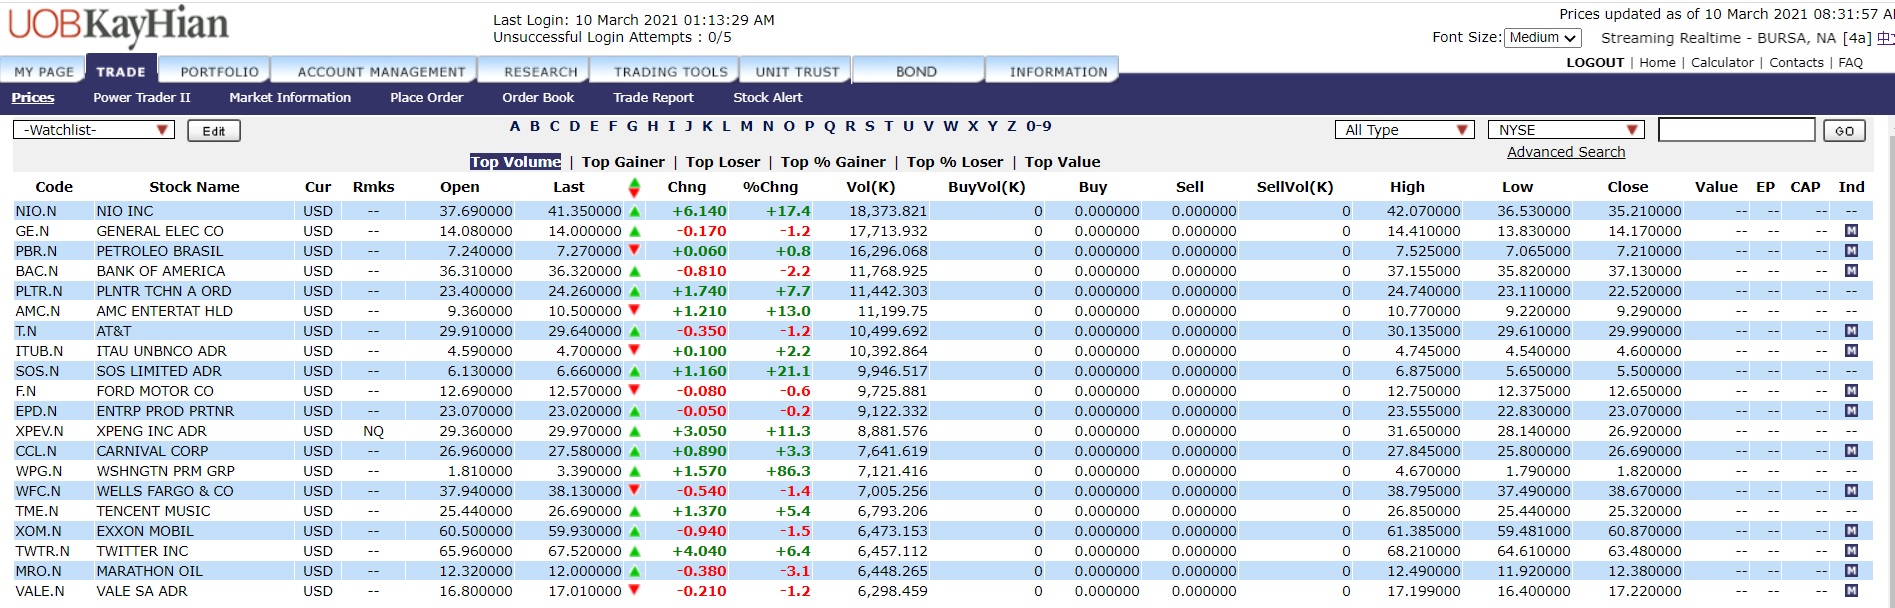Open the NYSE exchange dropdown
The width and height of the screenshot is (1895, 608).
click(x=1566, y=130)
